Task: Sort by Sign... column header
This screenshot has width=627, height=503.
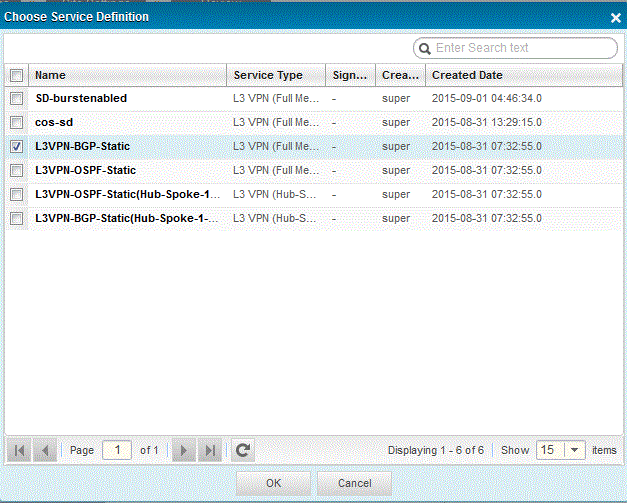Action: click(351, 75)
